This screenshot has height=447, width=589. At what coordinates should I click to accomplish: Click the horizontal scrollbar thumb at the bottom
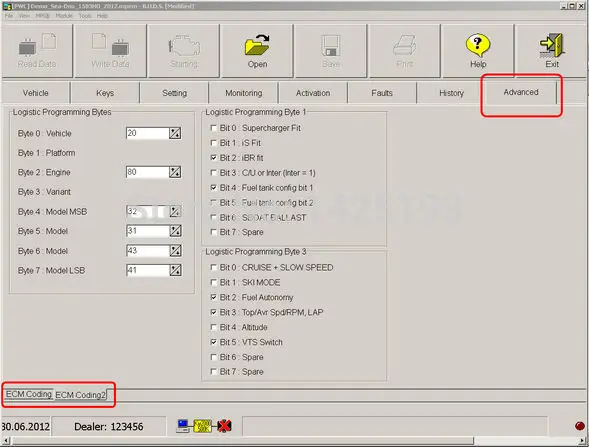tap(242, 440)
